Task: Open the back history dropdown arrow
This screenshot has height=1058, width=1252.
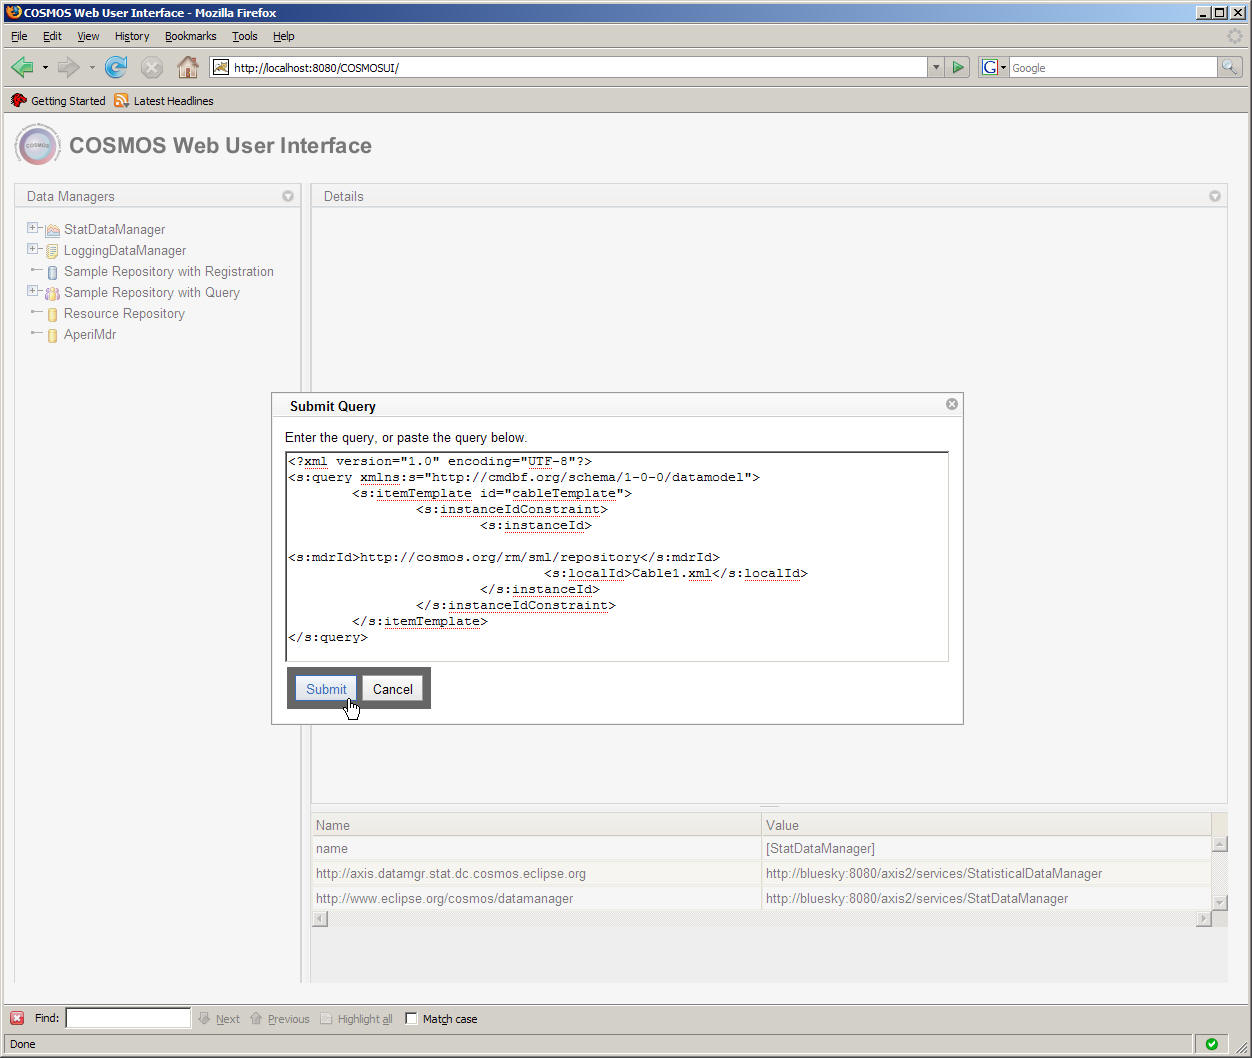Action: coord(45,68)
